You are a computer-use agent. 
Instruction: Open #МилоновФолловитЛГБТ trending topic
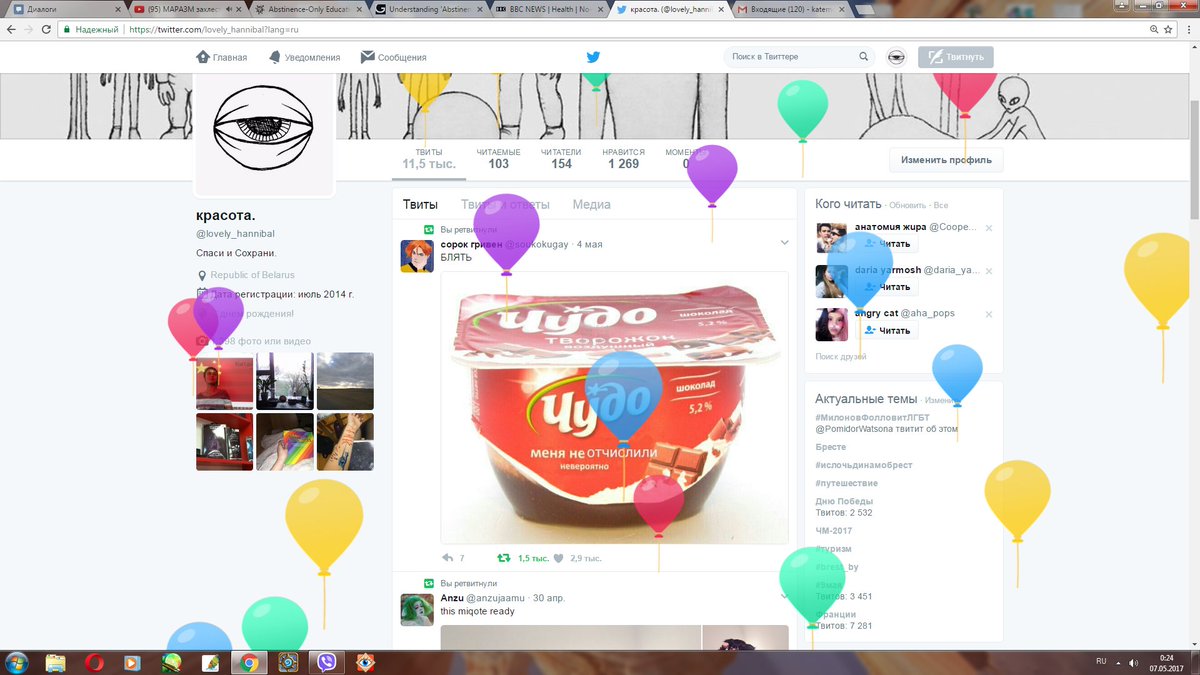[872, 417]
